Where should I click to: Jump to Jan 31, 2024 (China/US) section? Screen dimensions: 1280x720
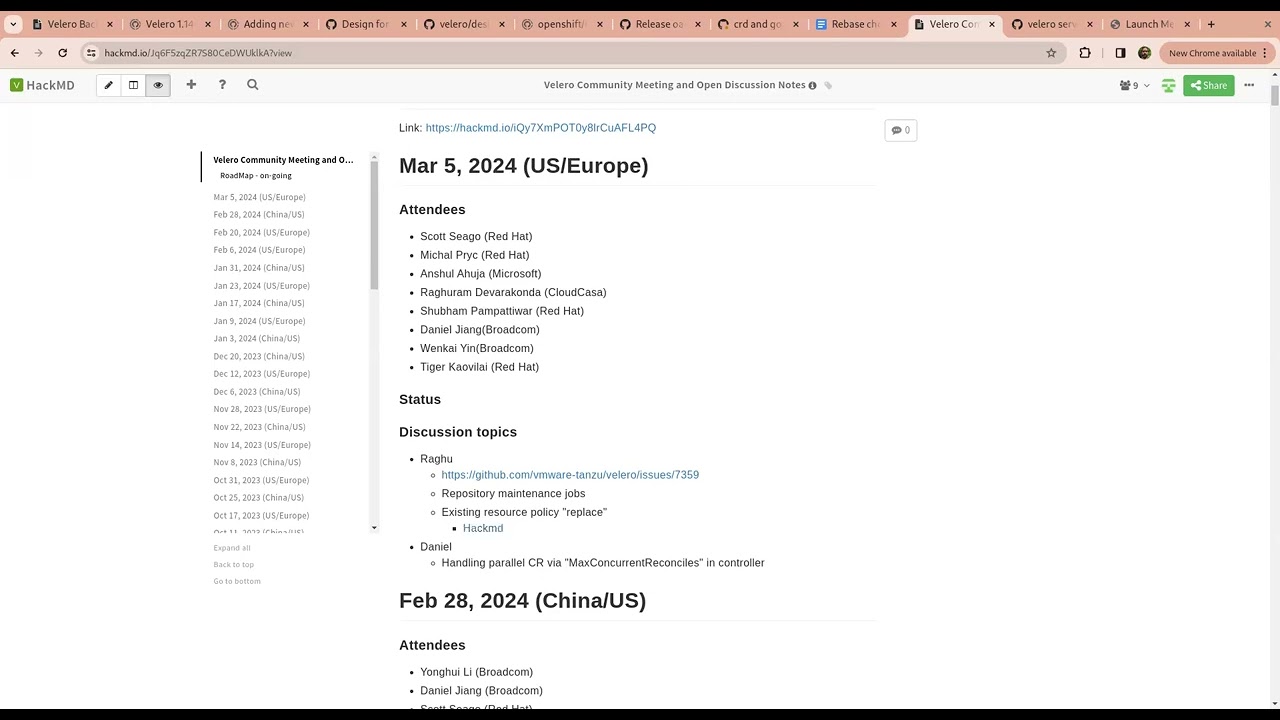pyautogui.click(x=259, y=268)
